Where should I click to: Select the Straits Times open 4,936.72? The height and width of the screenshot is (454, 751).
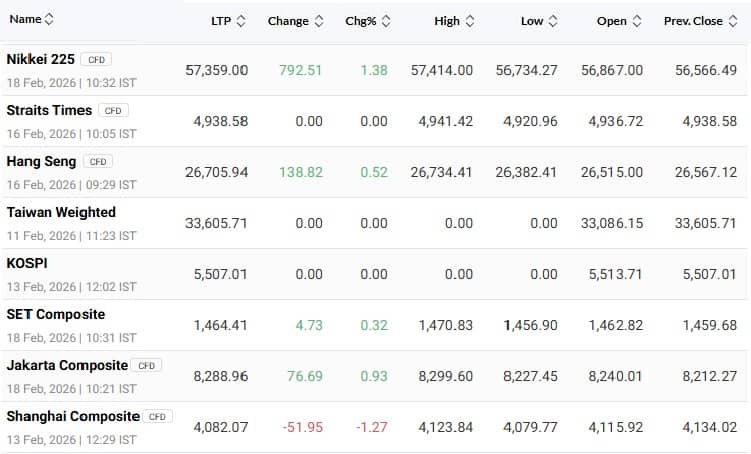click(616, 121)
